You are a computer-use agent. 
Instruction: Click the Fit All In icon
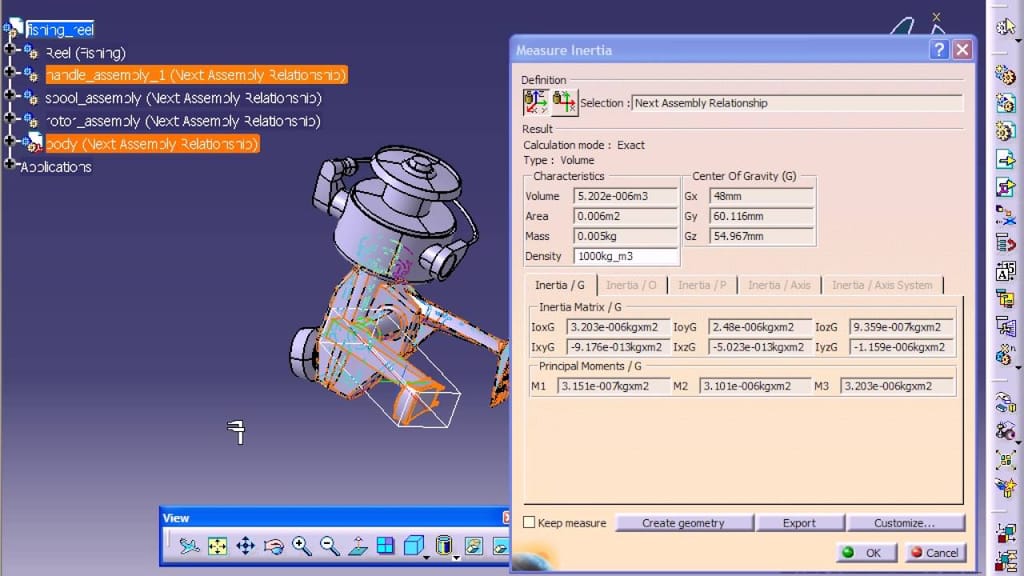[217, 546]
